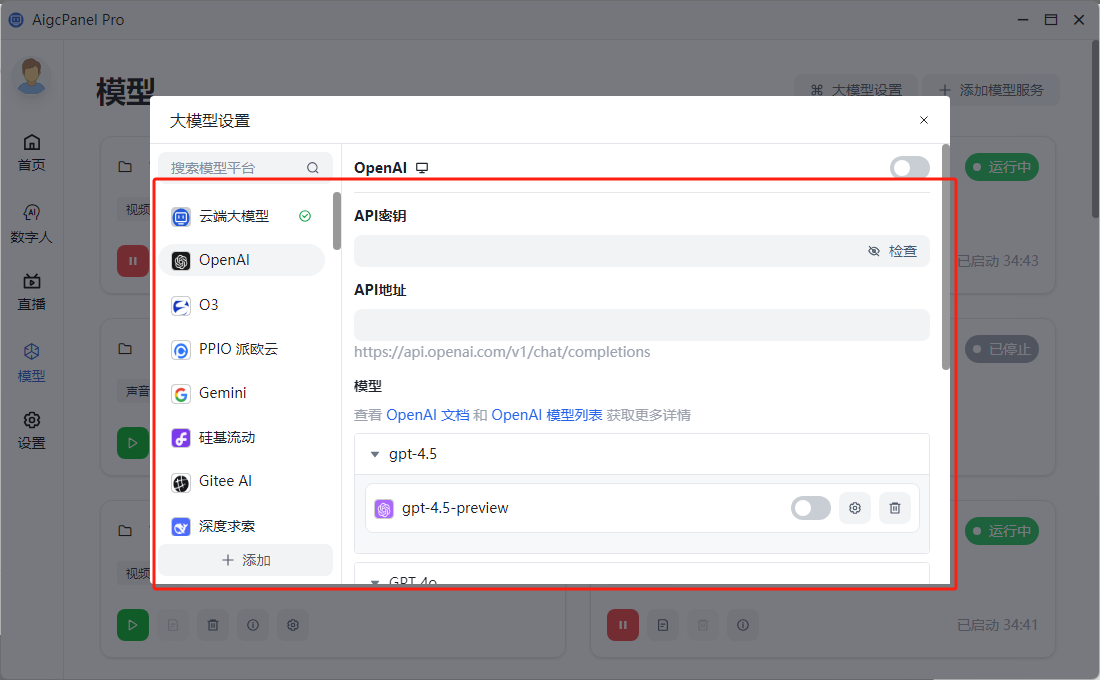Open the OpenAI 文档 link
The image size is (1100, 680).
click(428, 415)
